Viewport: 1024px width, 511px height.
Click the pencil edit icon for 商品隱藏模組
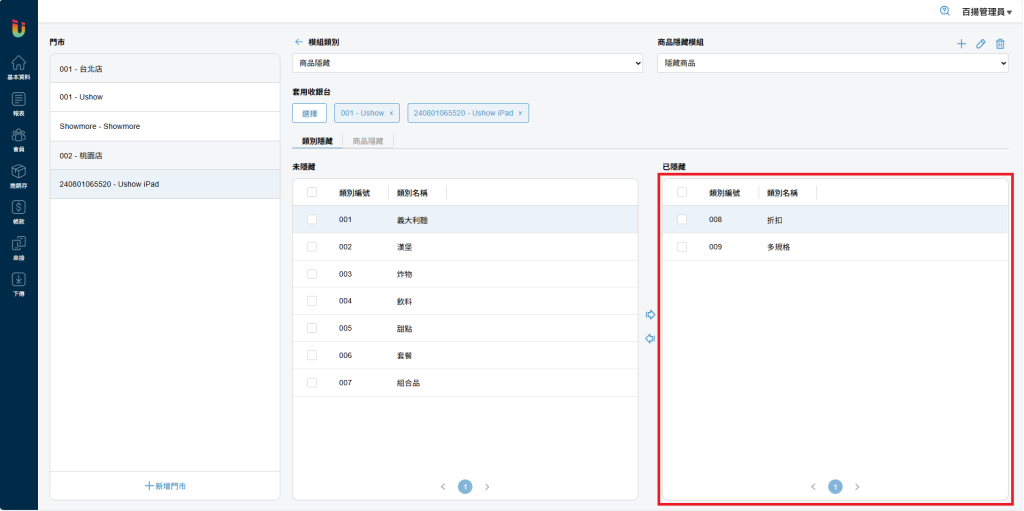coord(981,44)
